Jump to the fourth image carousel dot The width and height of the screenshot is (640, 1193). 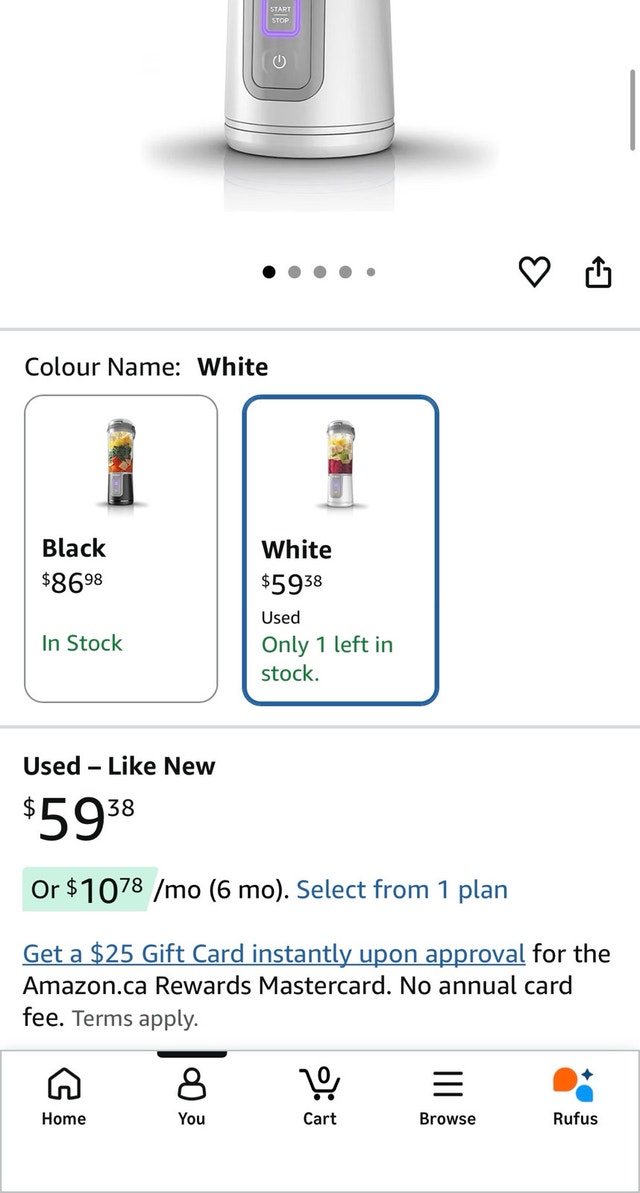(x=345, y=272)
